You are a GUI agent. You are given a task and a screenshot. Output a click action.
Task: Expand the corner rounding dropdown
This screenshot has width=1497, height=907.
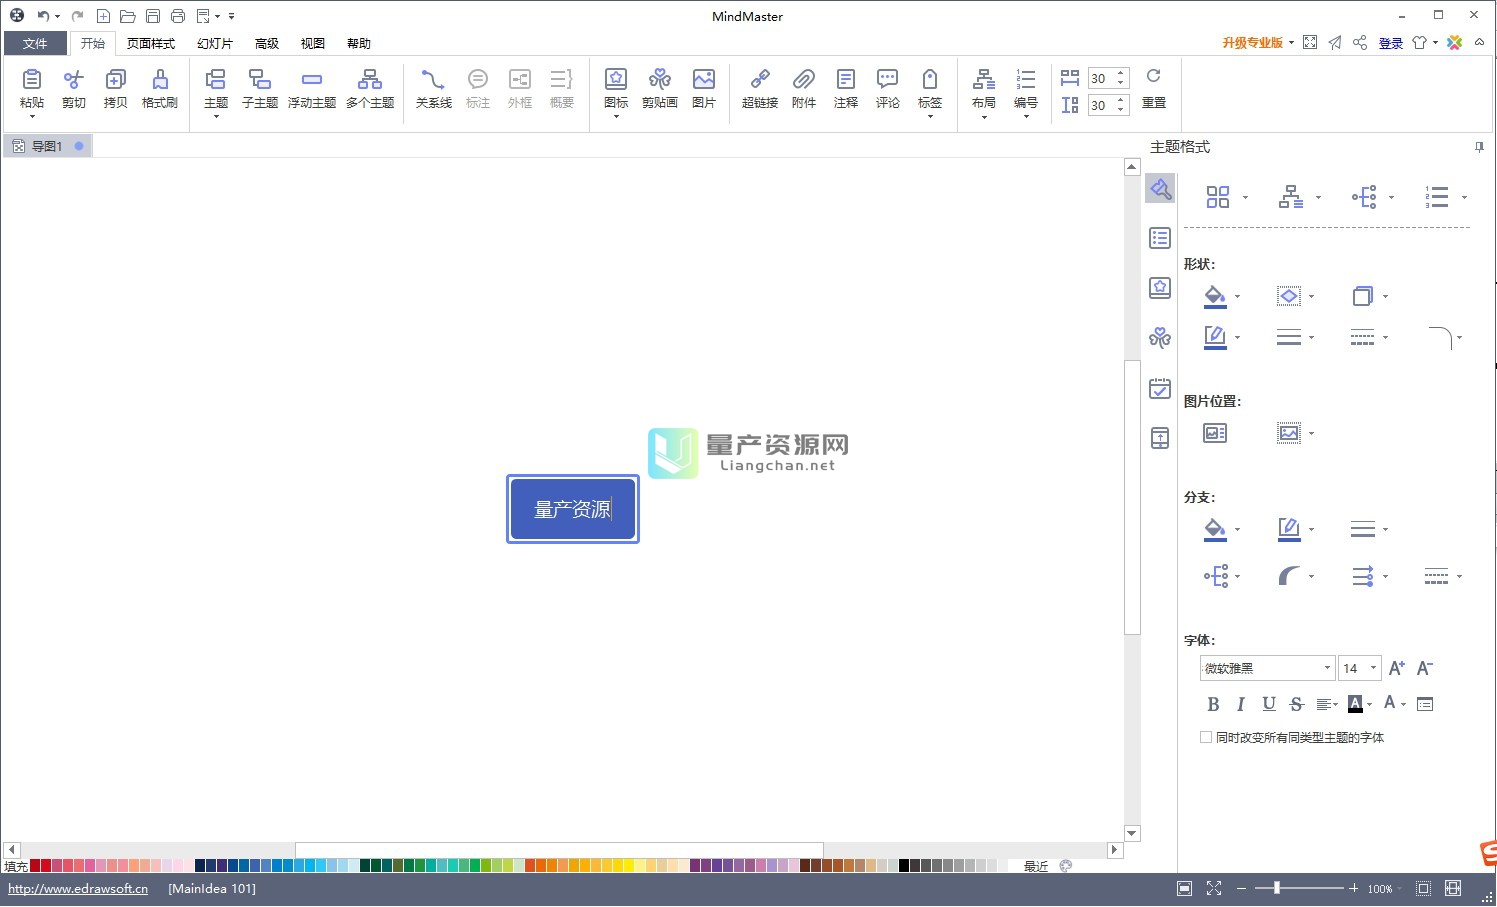tap(1460, 338)
